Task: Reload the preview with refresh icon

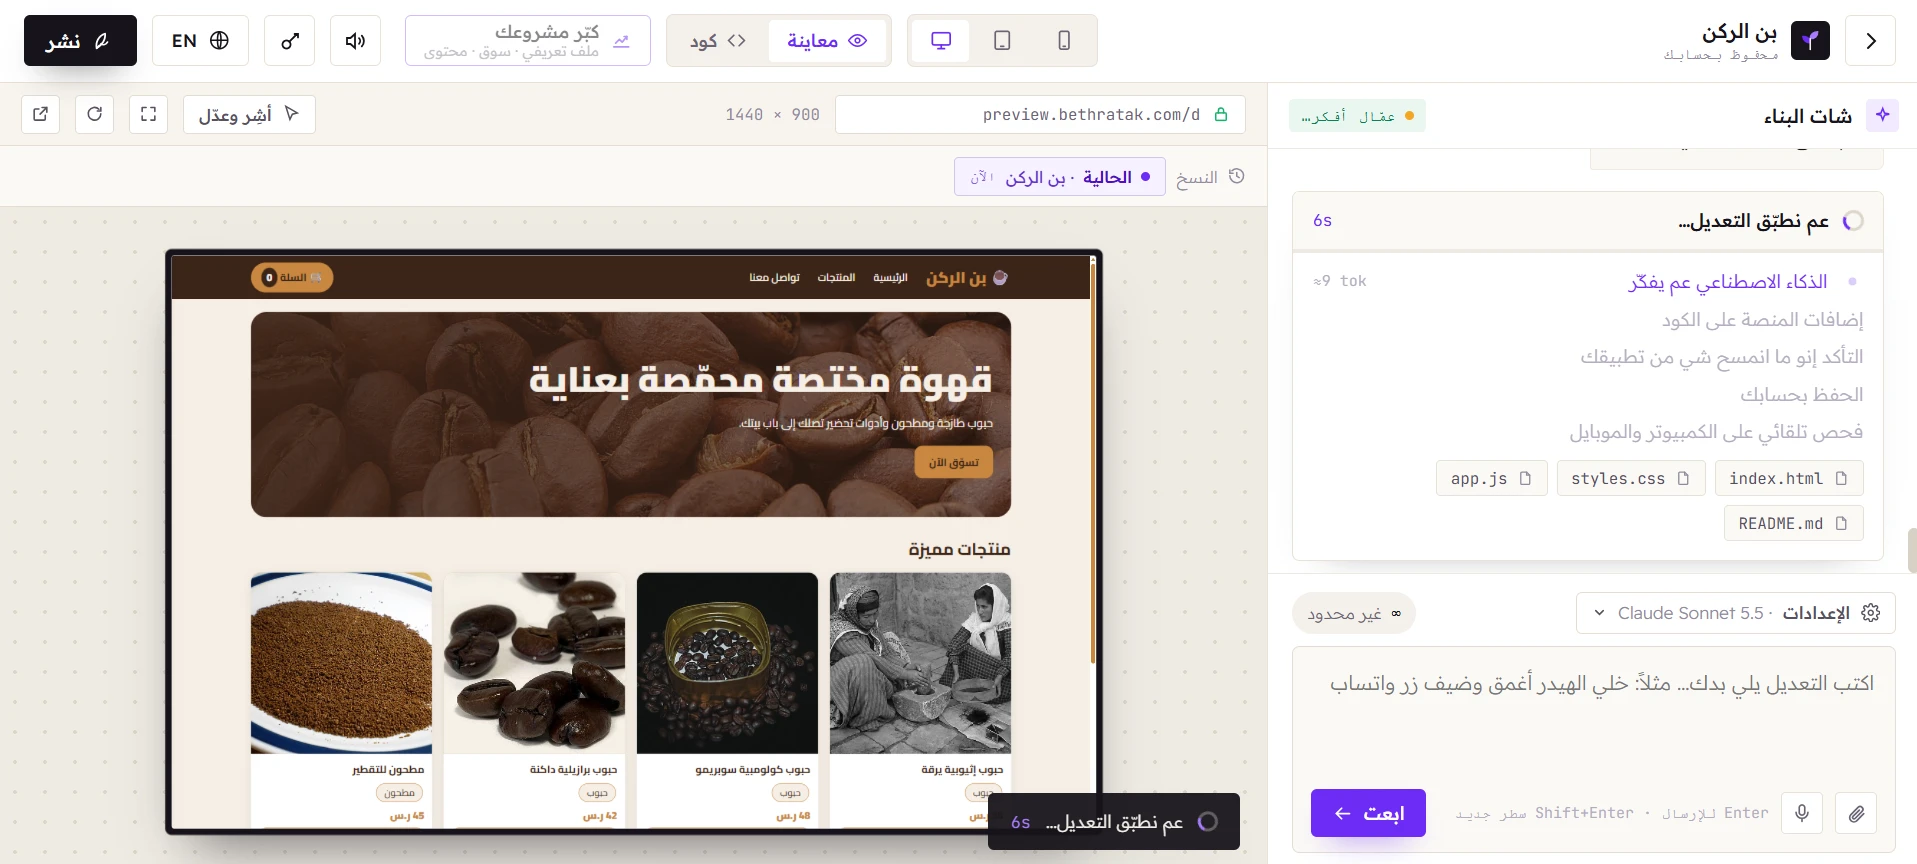Action: pos(95,114)
